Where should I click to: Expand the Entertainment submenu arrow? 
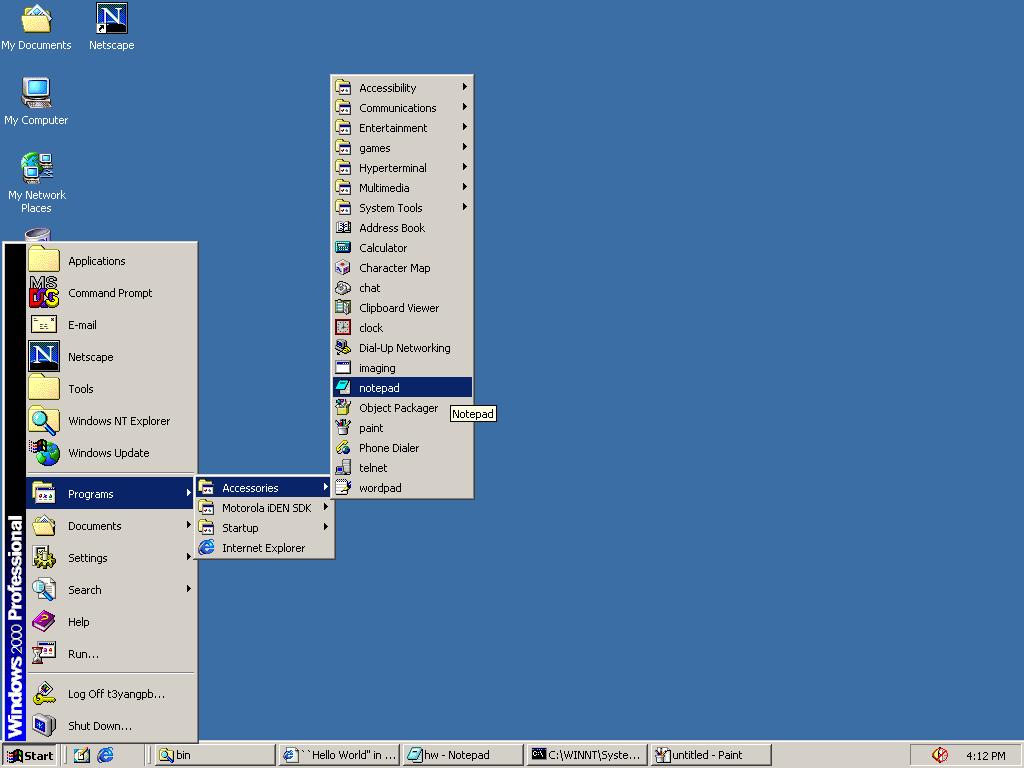coord(464,127)
